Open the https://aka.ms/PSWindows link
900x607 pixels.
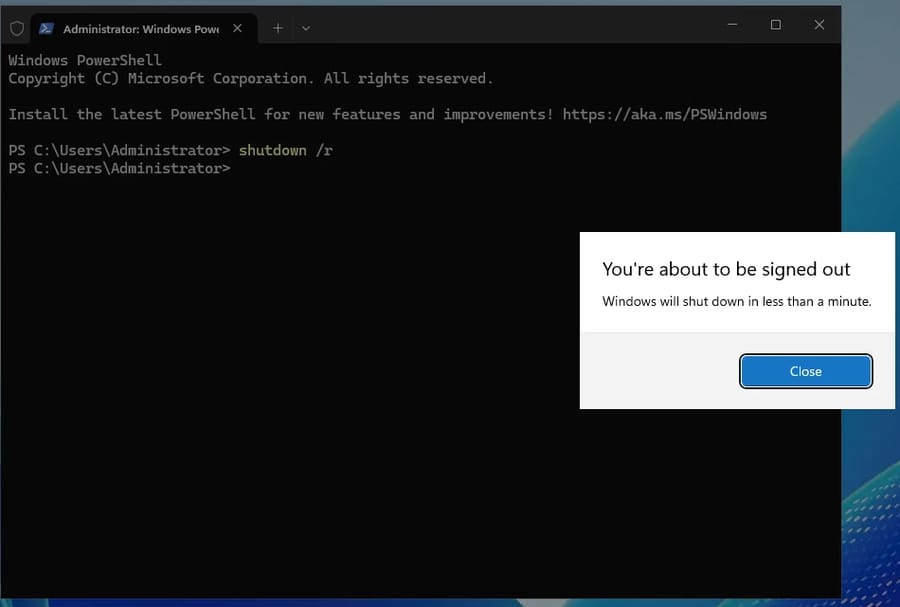click(x=664, y=114)
